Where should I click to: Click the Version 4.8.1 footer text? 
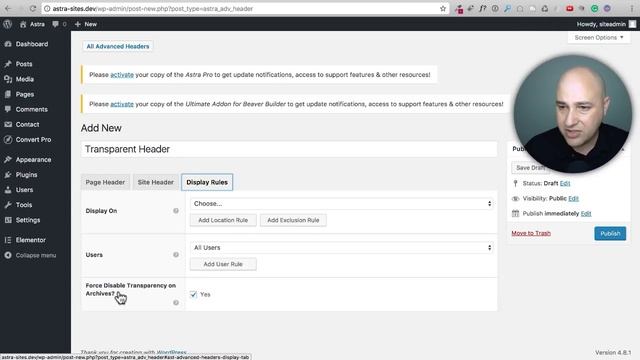pos(613,352)
